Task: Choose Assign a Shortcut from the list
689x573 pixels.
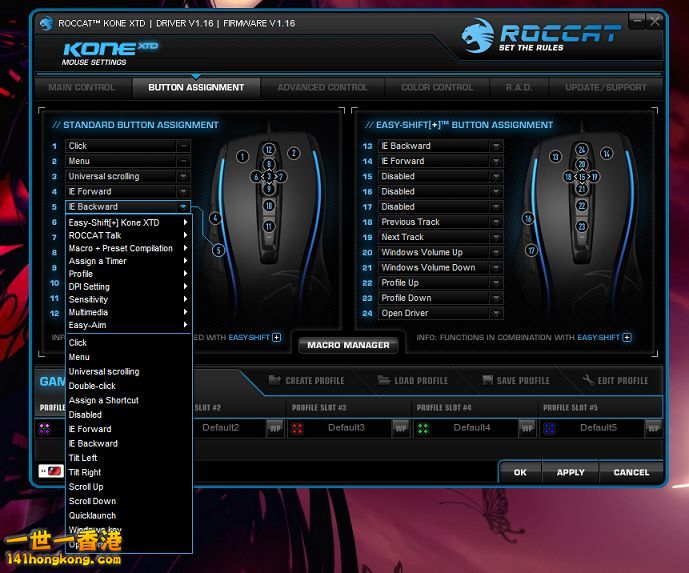Action: coord(128,400)
